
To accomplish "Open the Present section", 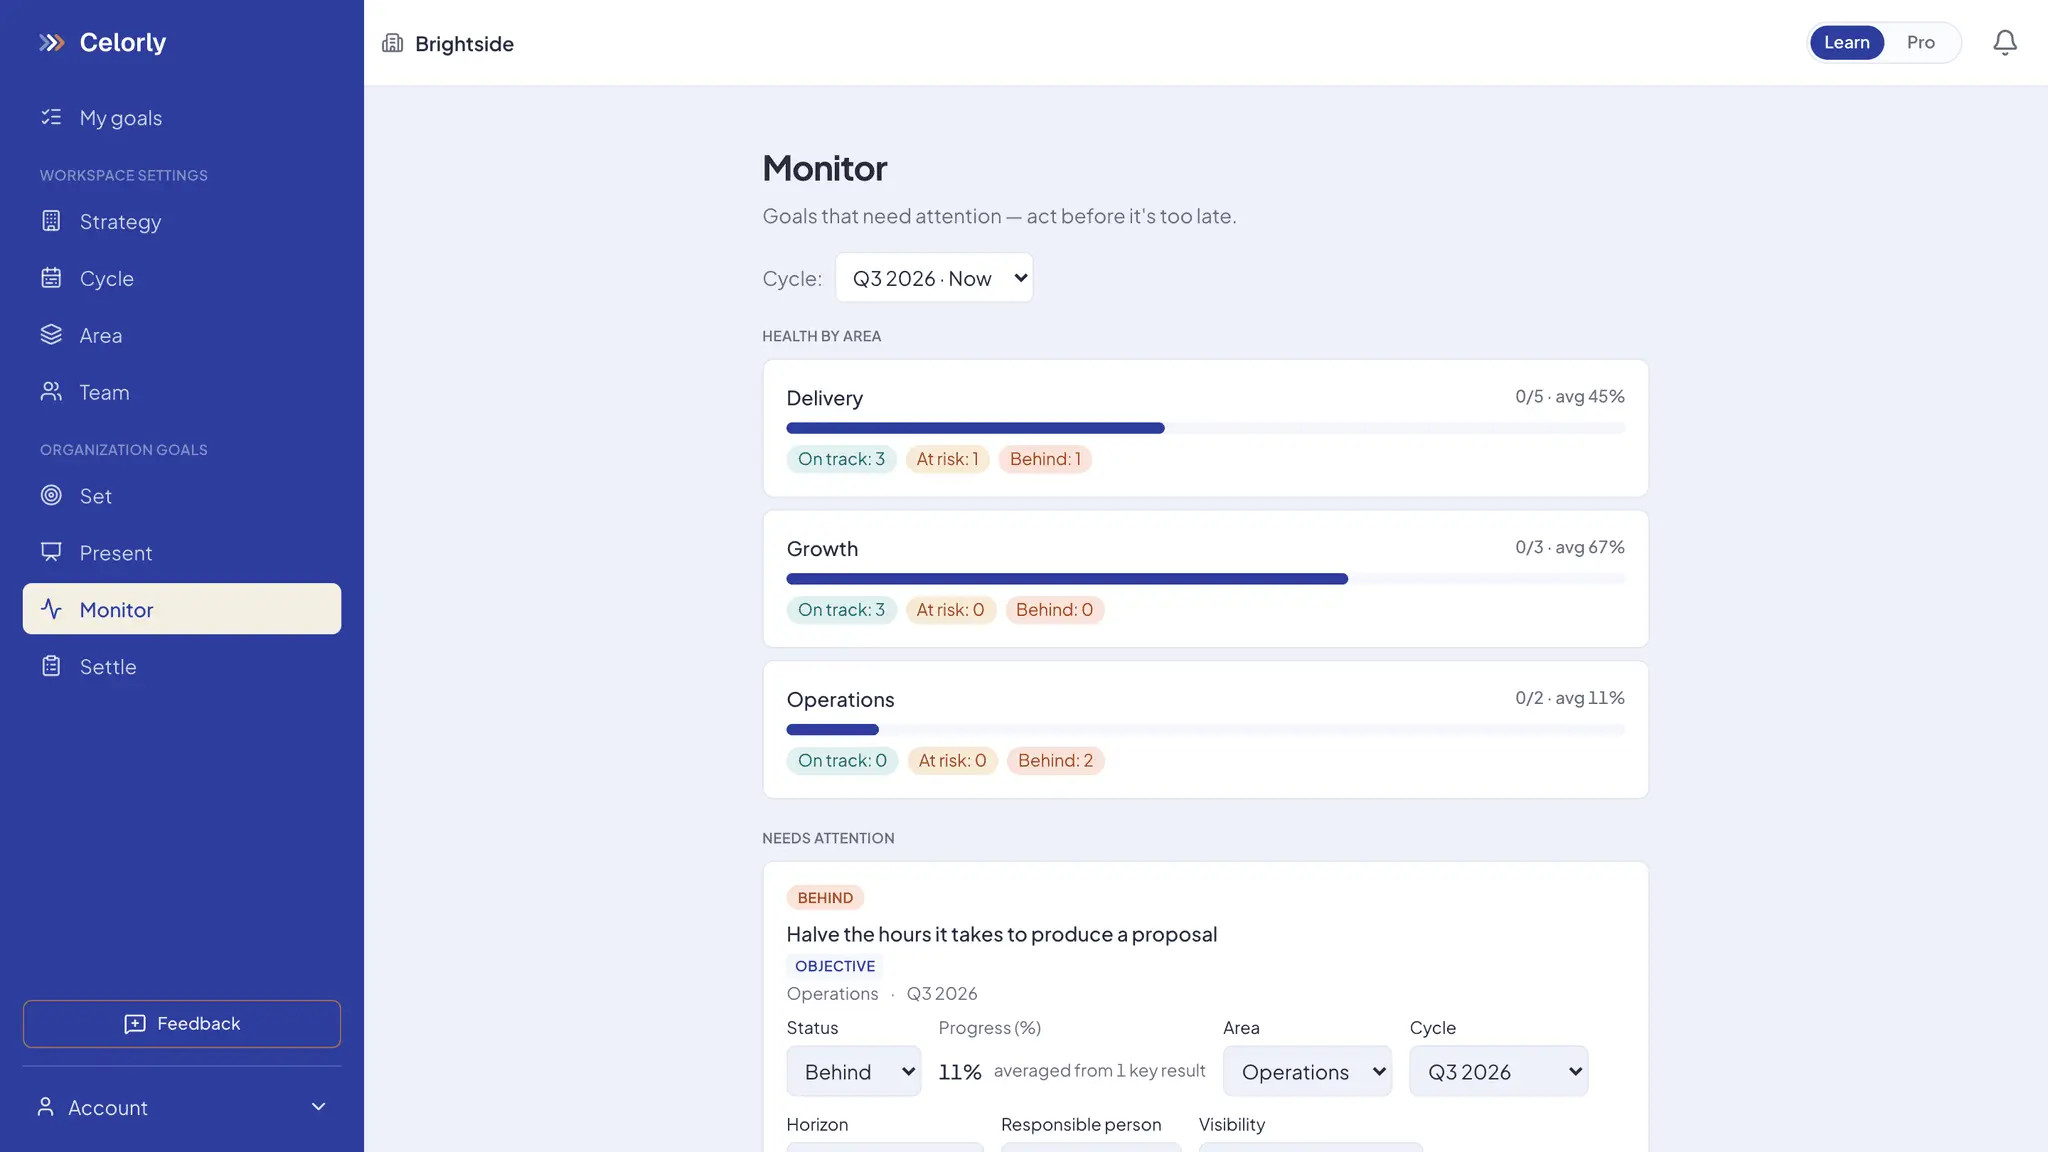I will coord(182,553).
